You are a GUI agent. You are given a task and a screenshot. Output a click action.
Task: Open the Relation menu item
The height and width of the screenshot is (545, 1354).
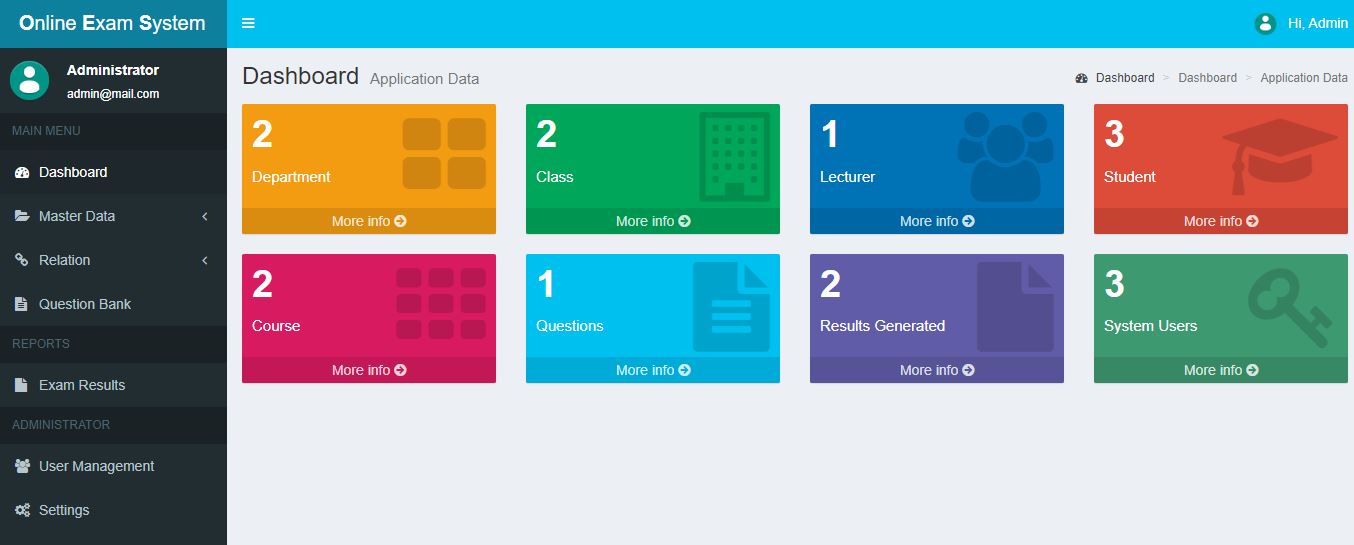(x=113, y=260)
